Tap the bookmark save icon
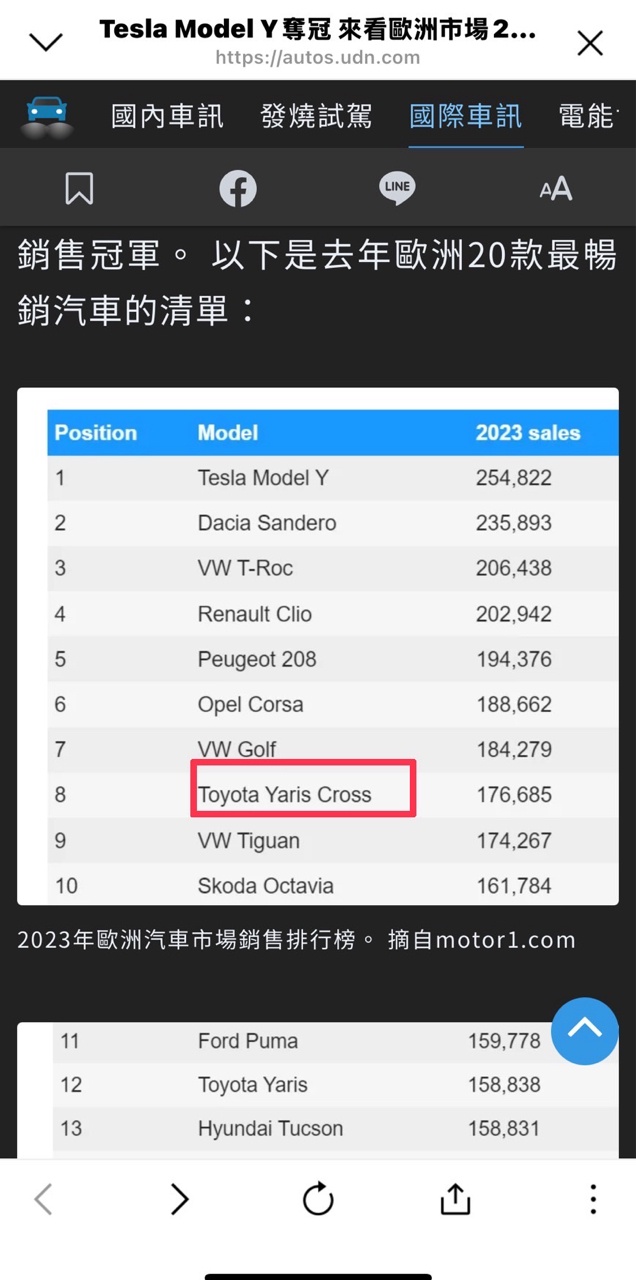Screen dimensions: 636x1280 [x=79, y=188]
